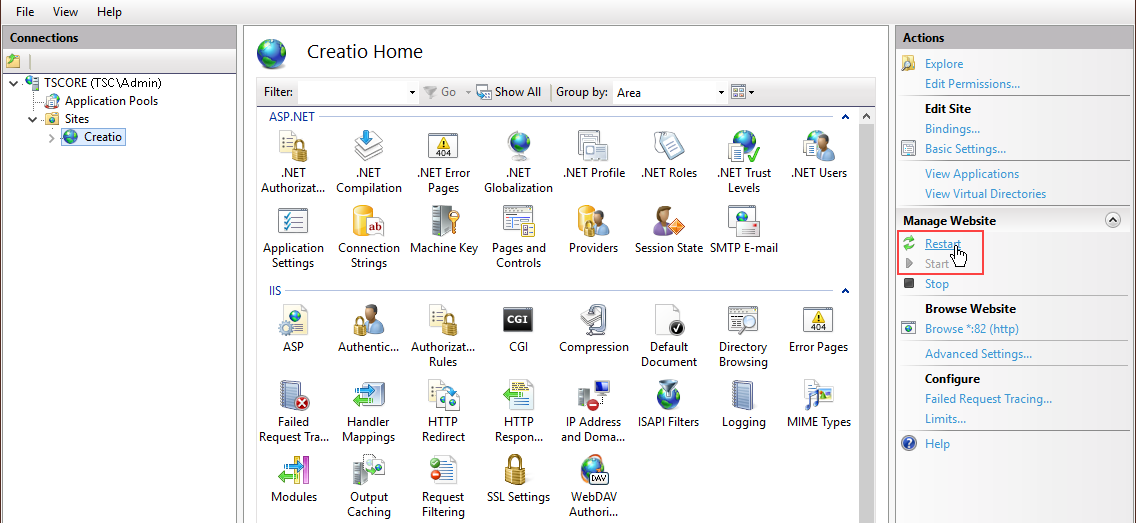Image resolution: width=1136 pixels, height=523 pixels.
Task: Collapse the IIS group section
Action: [x=845, y=291]
